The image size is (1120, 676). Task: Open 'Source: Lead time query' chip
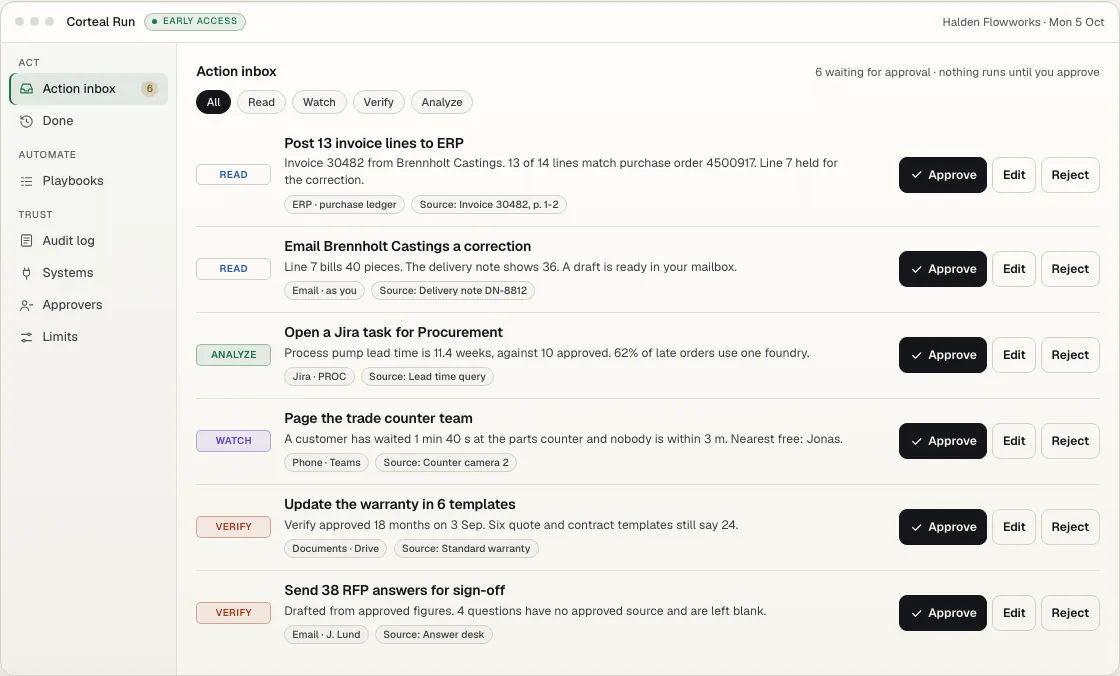tap(427, 377)
